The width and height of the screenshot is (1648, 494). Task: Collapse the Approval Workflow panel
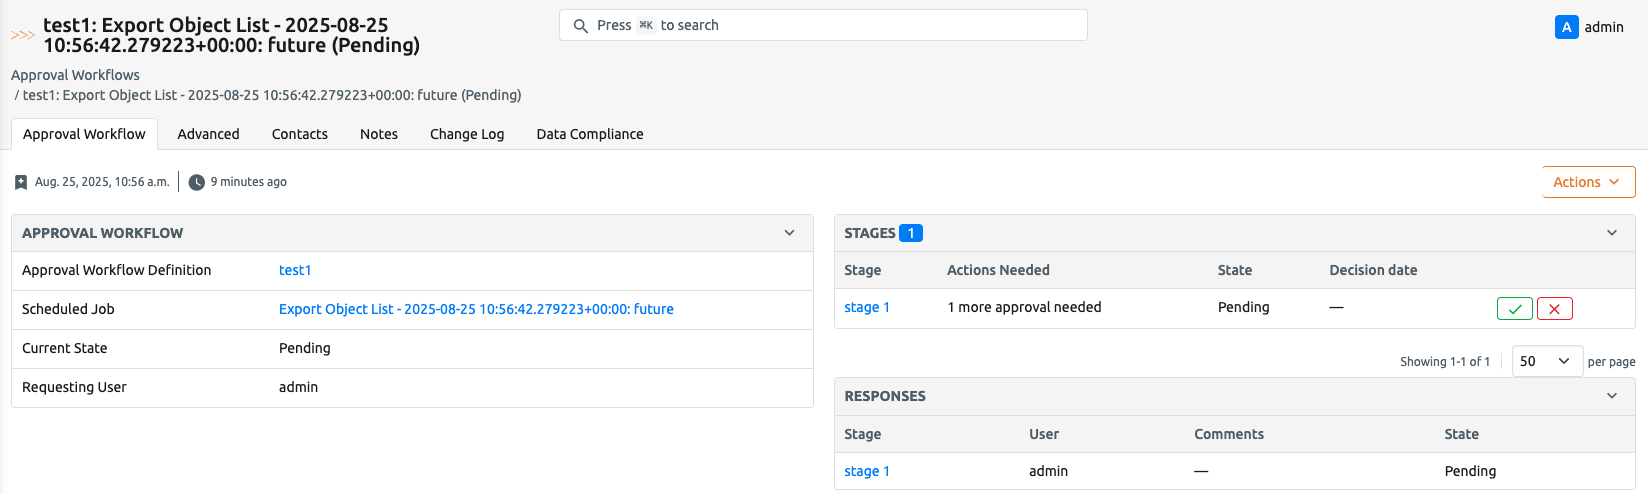click(x=789, y=233)
